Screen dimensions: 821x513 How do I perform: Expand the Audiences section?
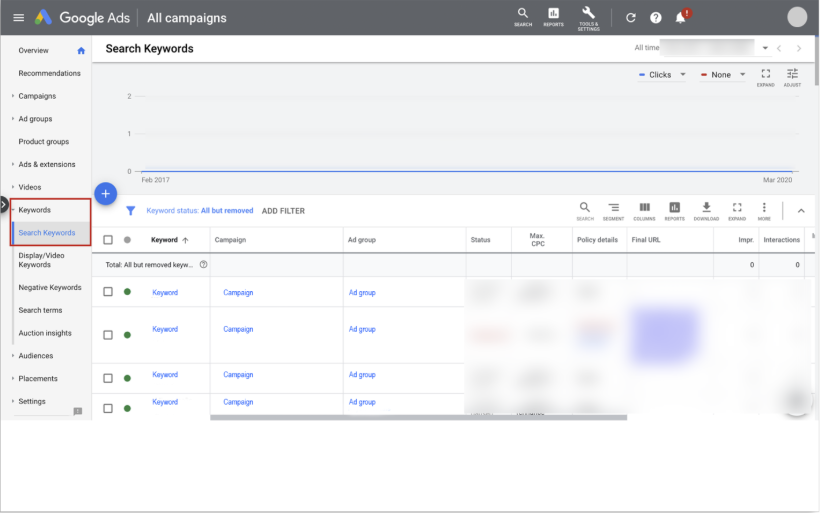tap(13, 355)
